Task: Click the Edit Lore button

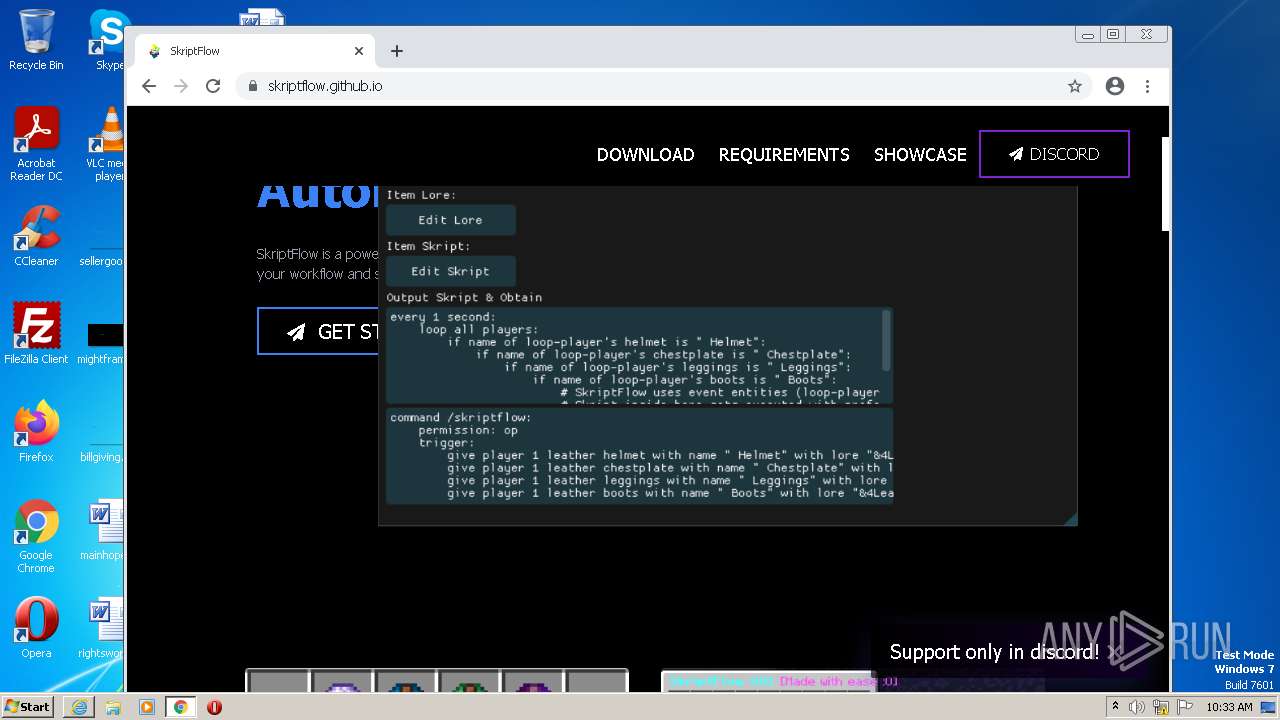Action: coord(451,220)
